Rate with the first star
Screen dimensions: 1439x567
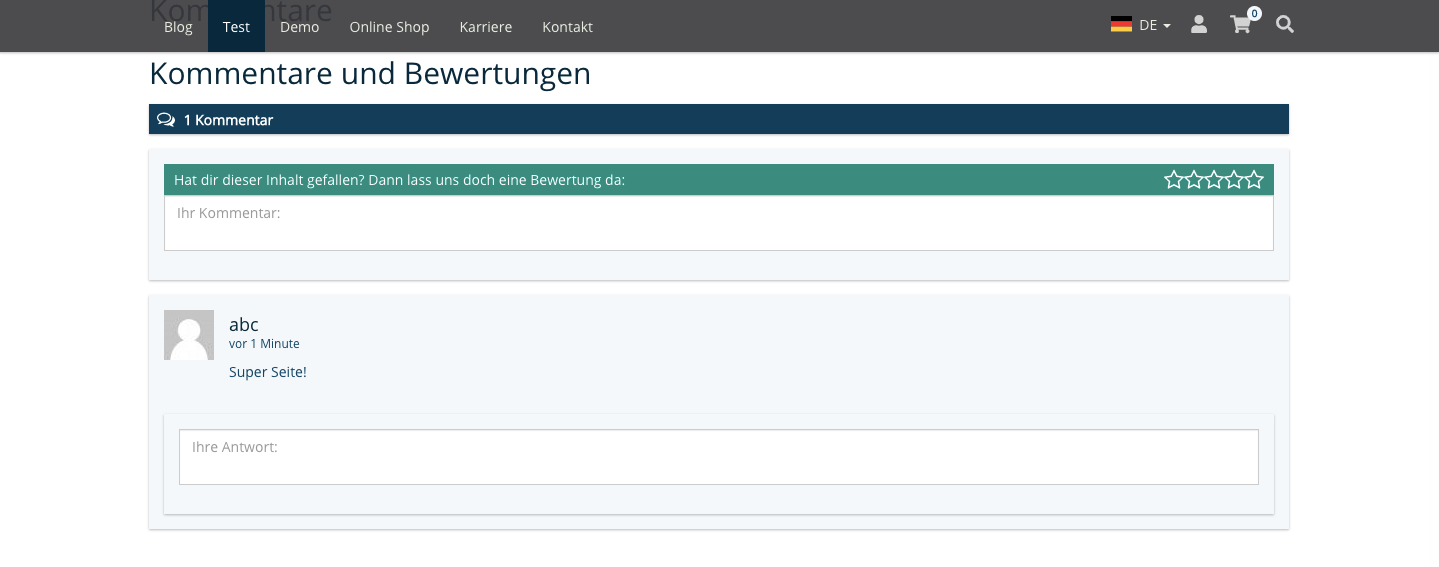point(1174,180)
